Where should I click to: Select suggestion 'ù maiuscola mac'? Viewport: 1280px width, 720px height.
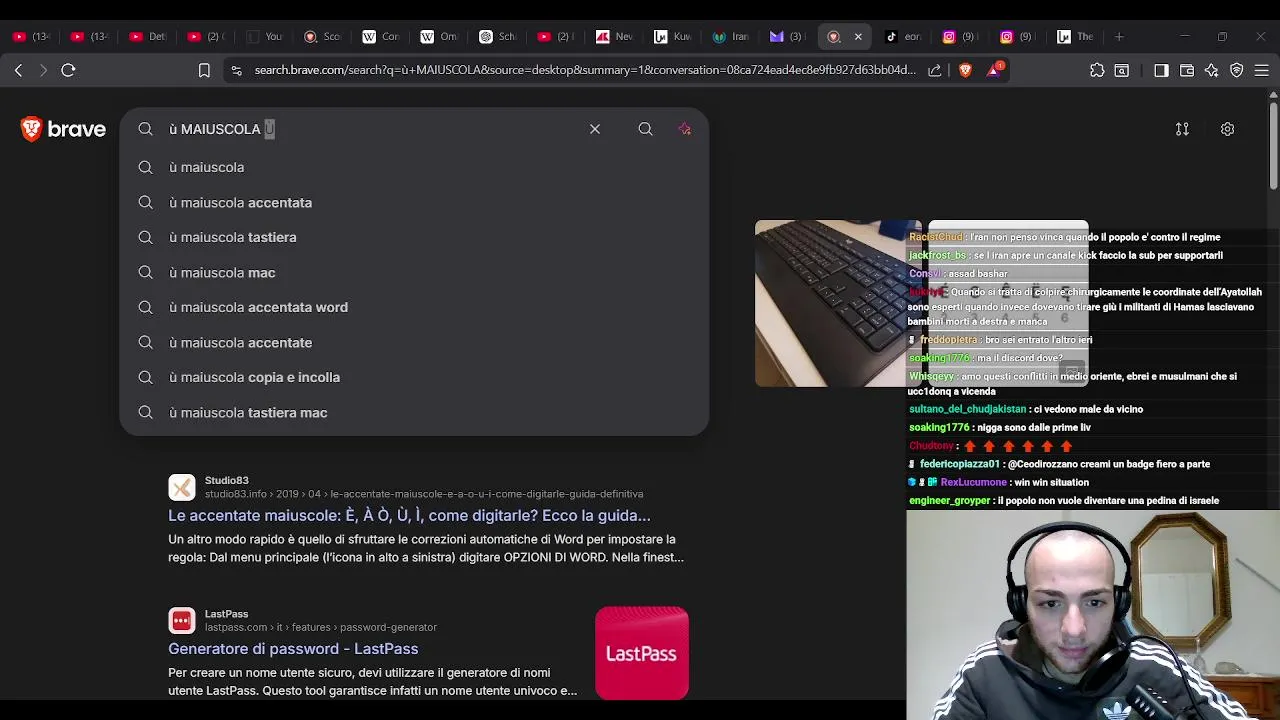click(x=414, y=272)
